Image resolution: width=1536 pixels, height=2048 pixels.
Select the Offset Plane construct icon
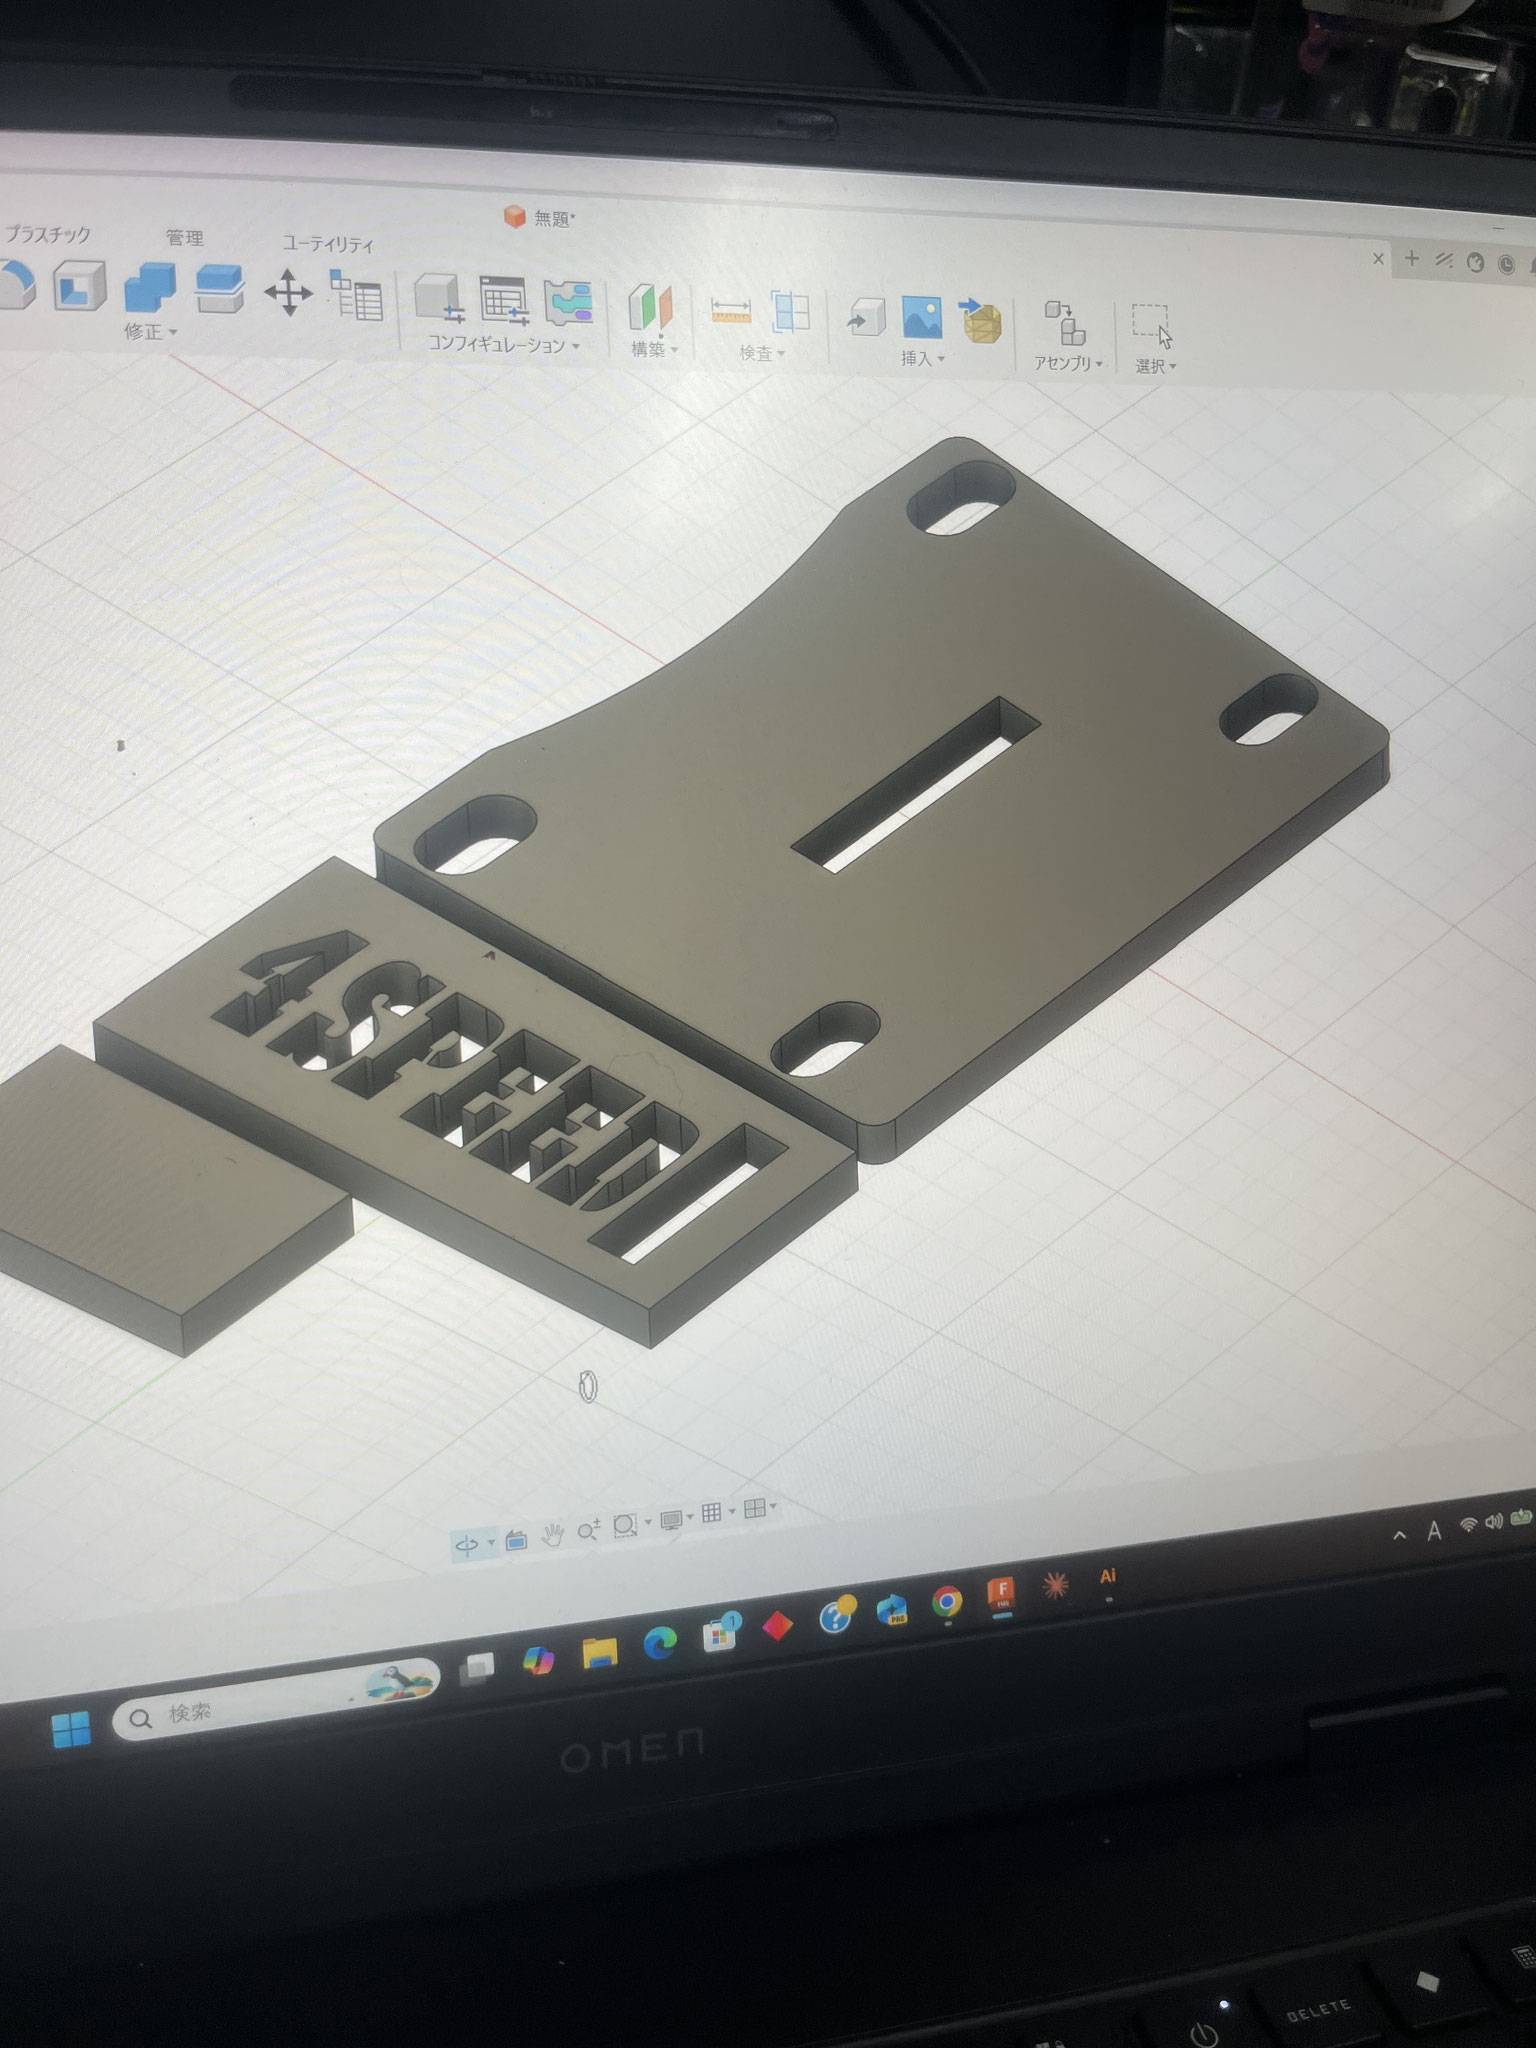click(650, 307)
